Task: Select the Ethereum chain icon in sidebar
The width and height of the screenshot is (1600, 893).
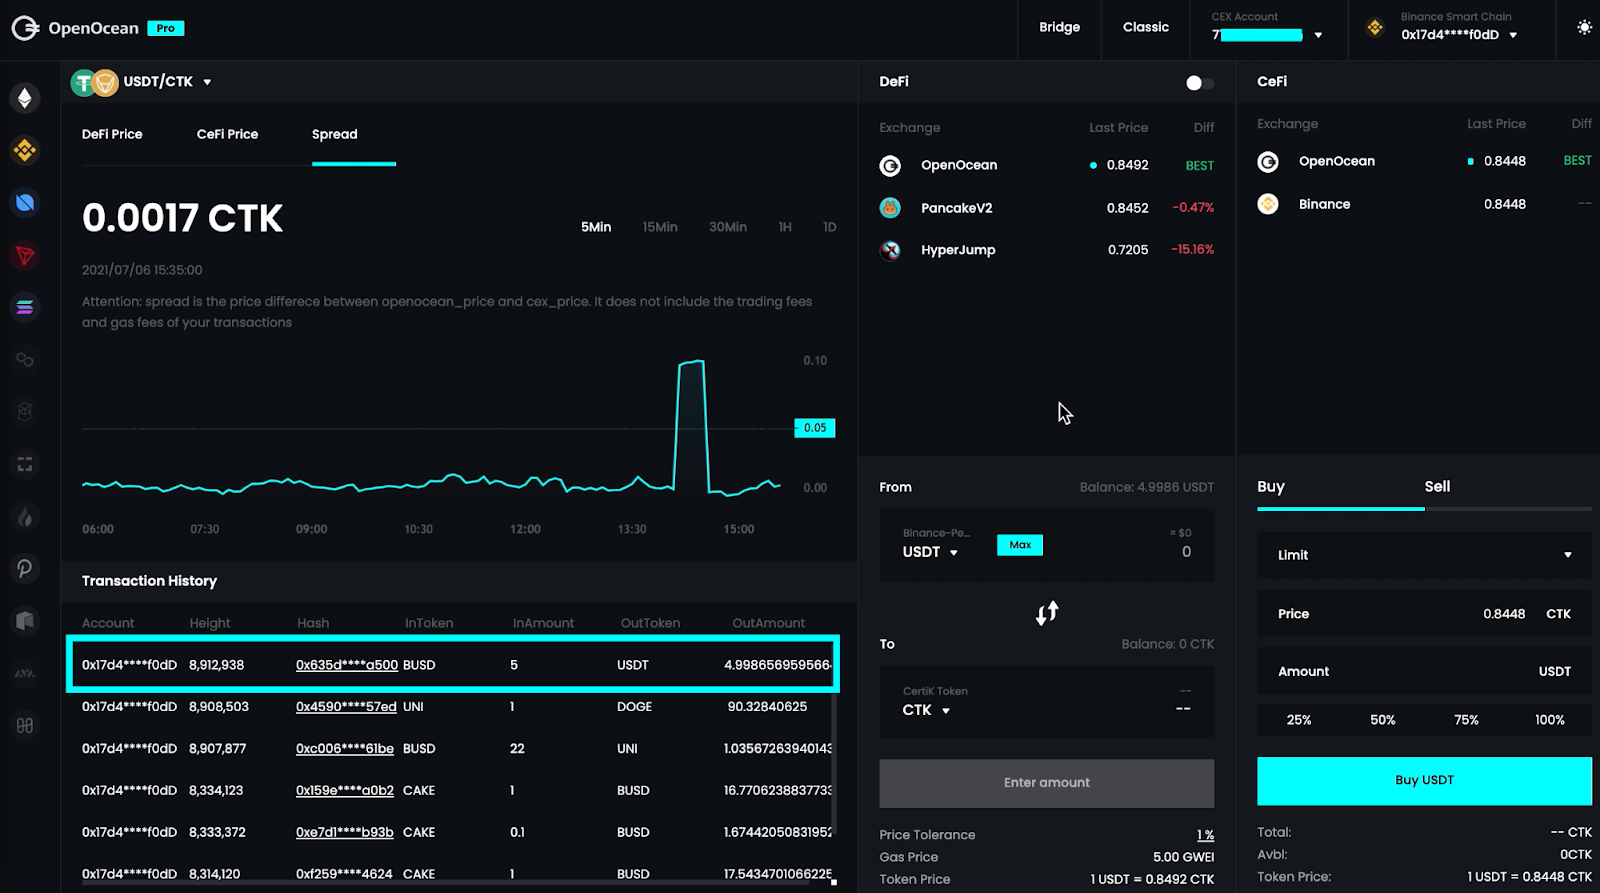Action: tap(25, 98)
